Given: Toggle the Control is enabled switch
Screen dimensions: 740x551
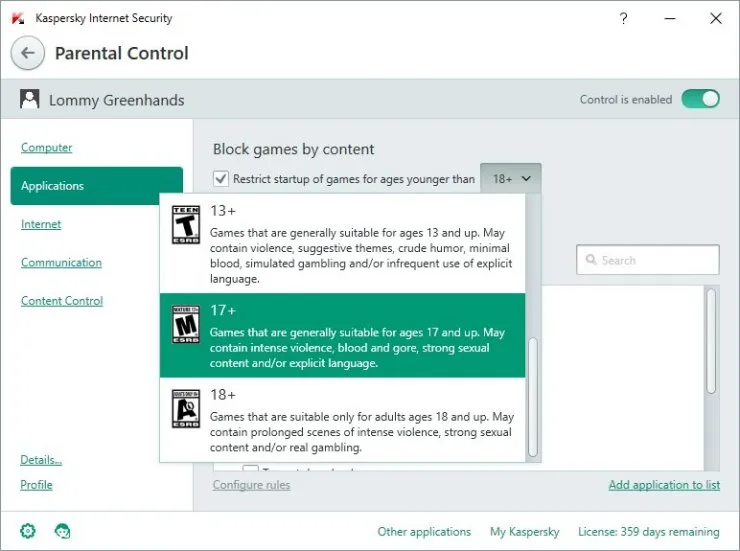Looking at the screenshot, I should click(x=700, y=99).
